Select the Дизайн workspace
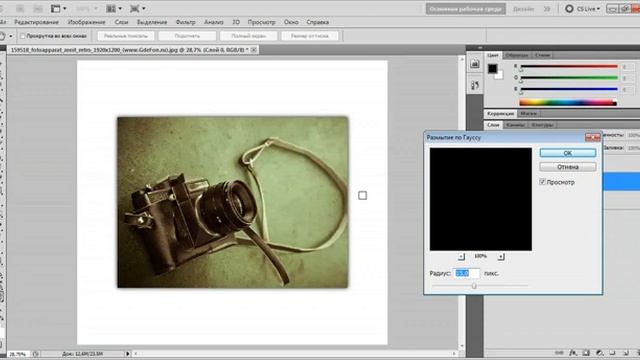 (524, 9)
